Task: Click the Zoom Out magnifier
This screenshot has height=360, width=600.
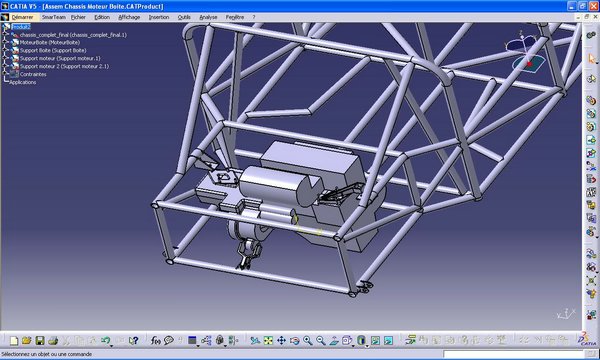Action: [x=321, y=340]
